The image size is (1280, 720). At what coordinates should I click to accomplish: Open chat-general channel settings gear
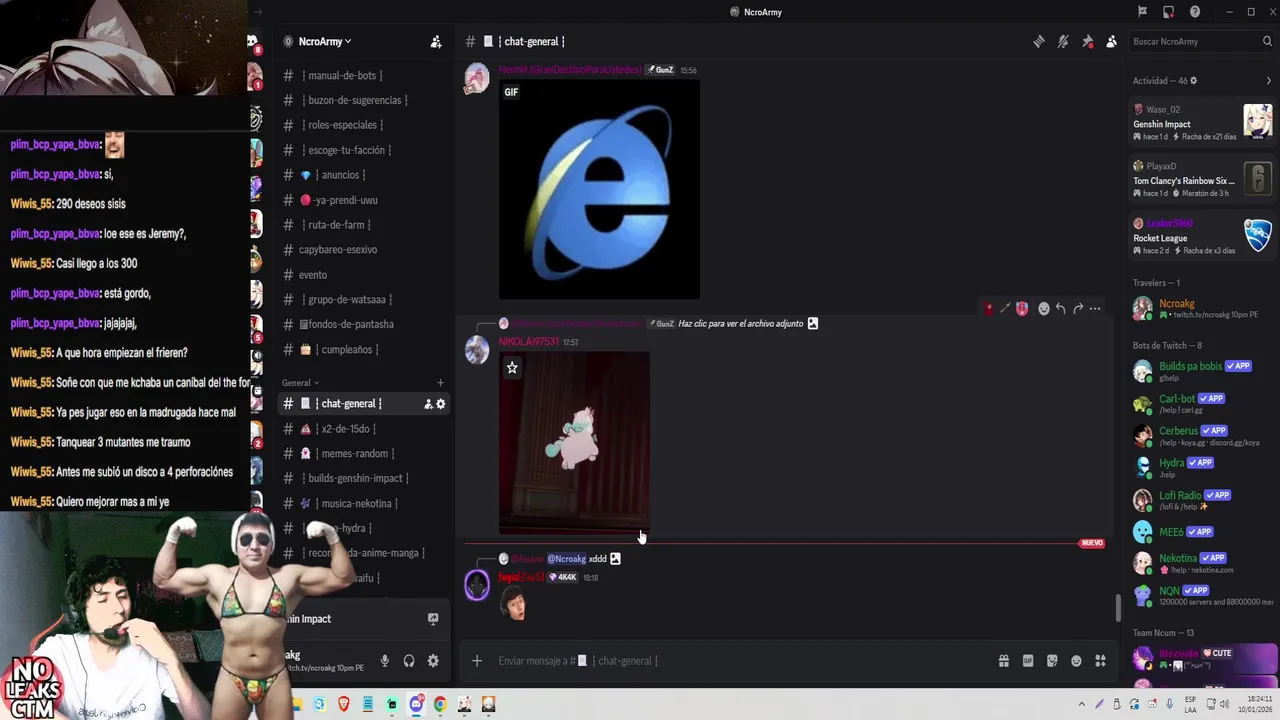(441, 404)
